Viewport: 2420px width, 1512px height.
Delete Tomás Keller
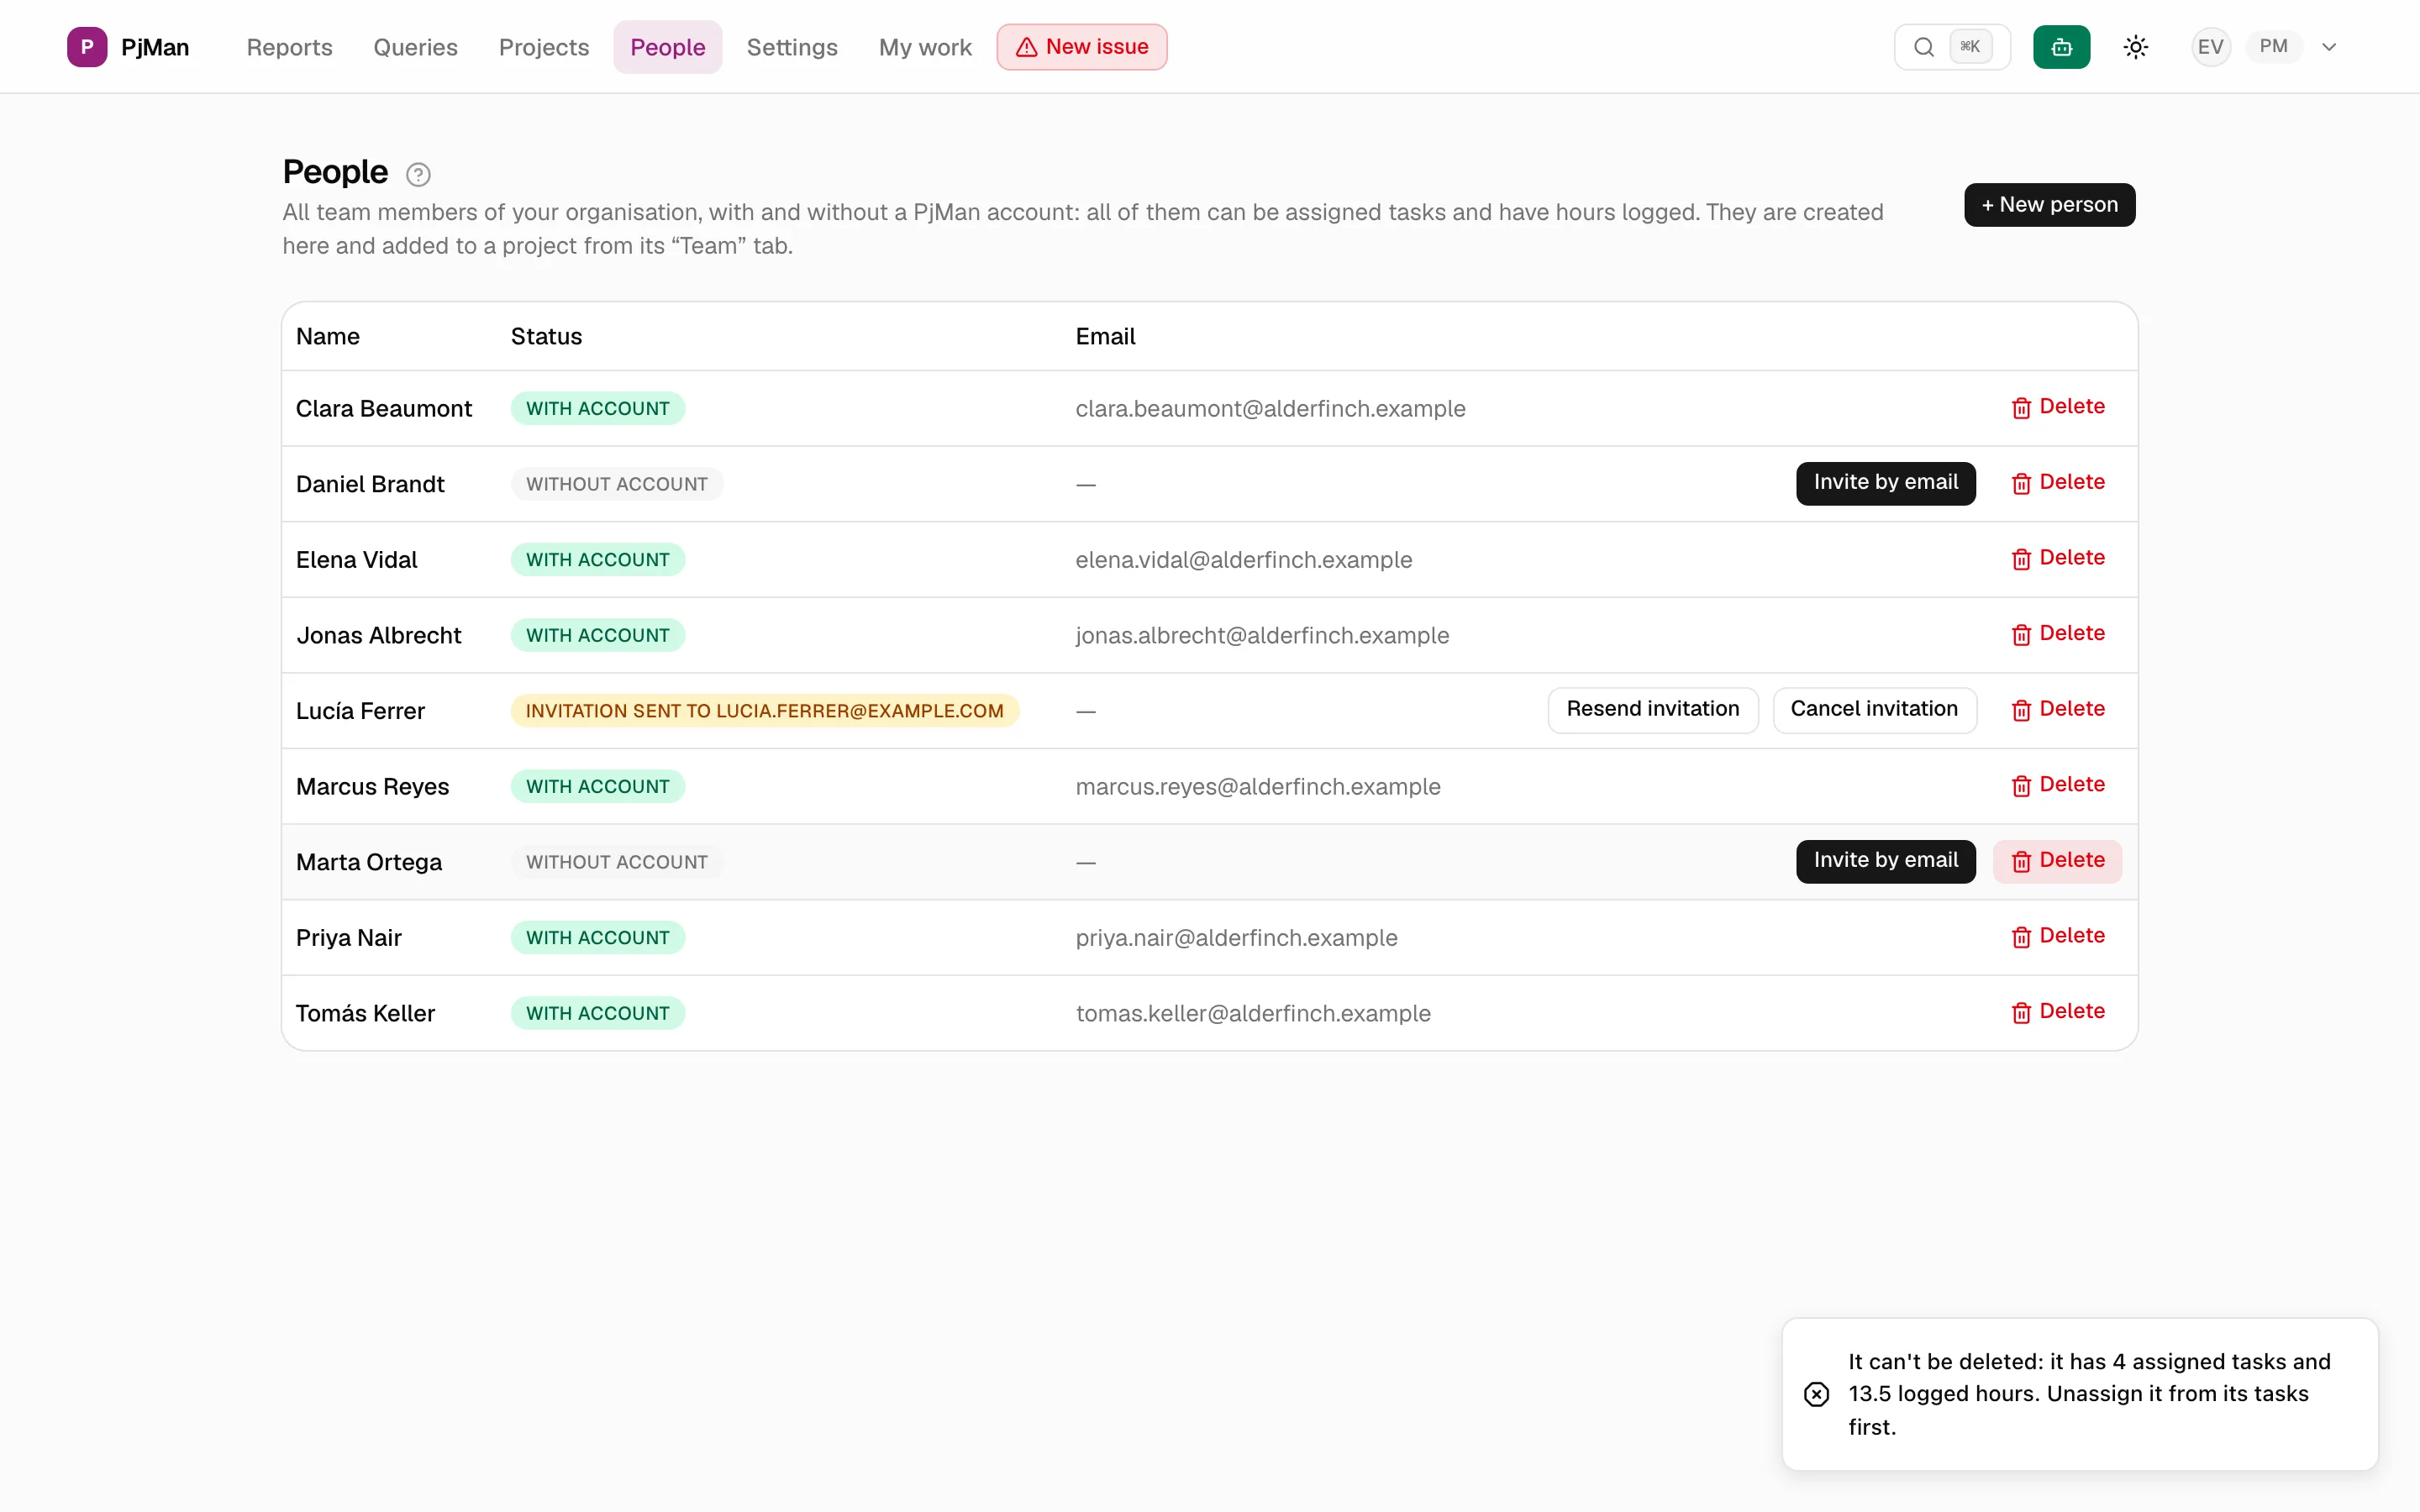(2057, 1012)
